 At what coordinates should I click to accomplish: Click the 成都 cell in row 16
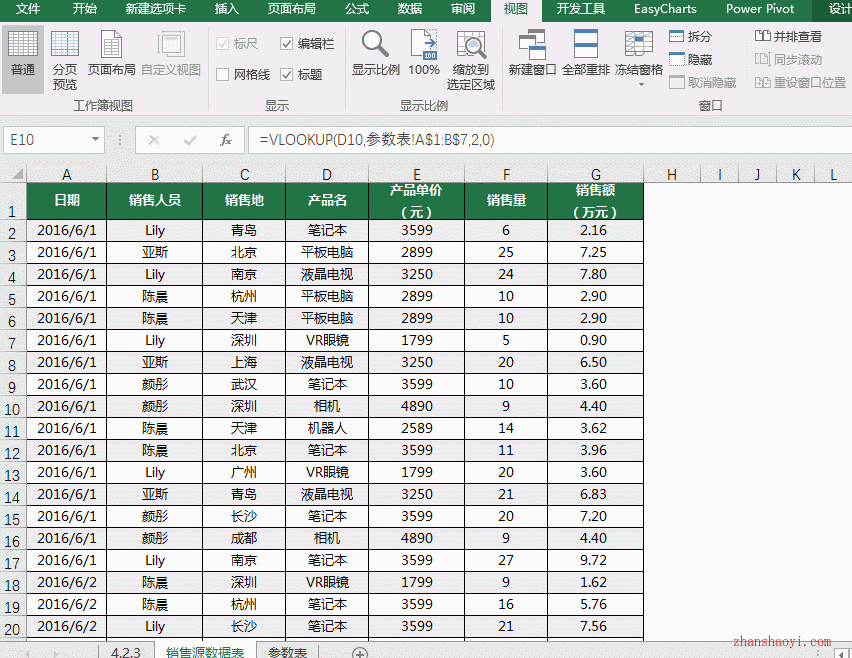coord(243,538)
